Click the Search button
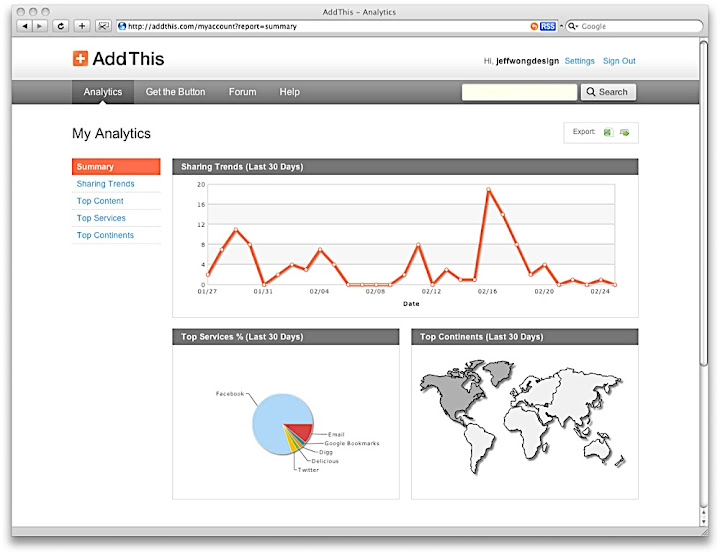Screen dimensions: 720x554 [x=608, y=92]
